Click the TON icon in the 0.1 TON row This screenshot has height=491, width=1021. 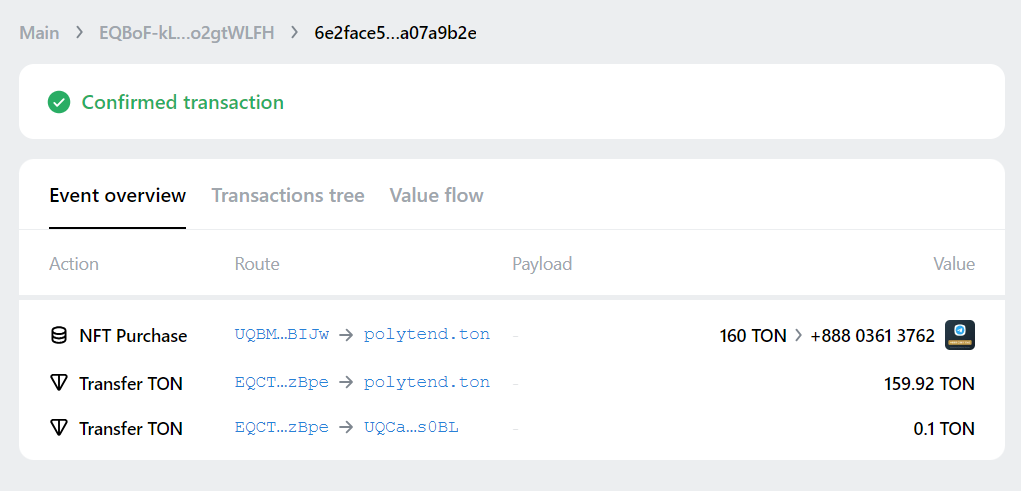click(x=59, y=428)
